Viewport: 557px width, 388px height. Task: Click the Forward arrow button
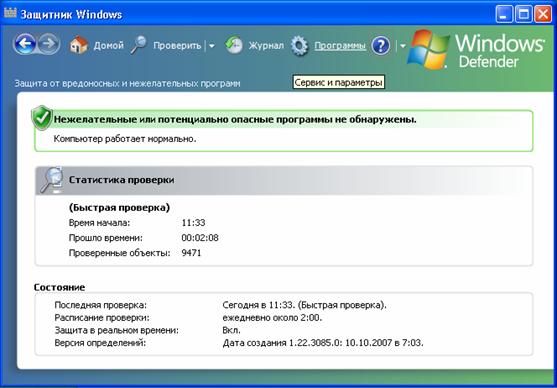(x=49, y=44)
